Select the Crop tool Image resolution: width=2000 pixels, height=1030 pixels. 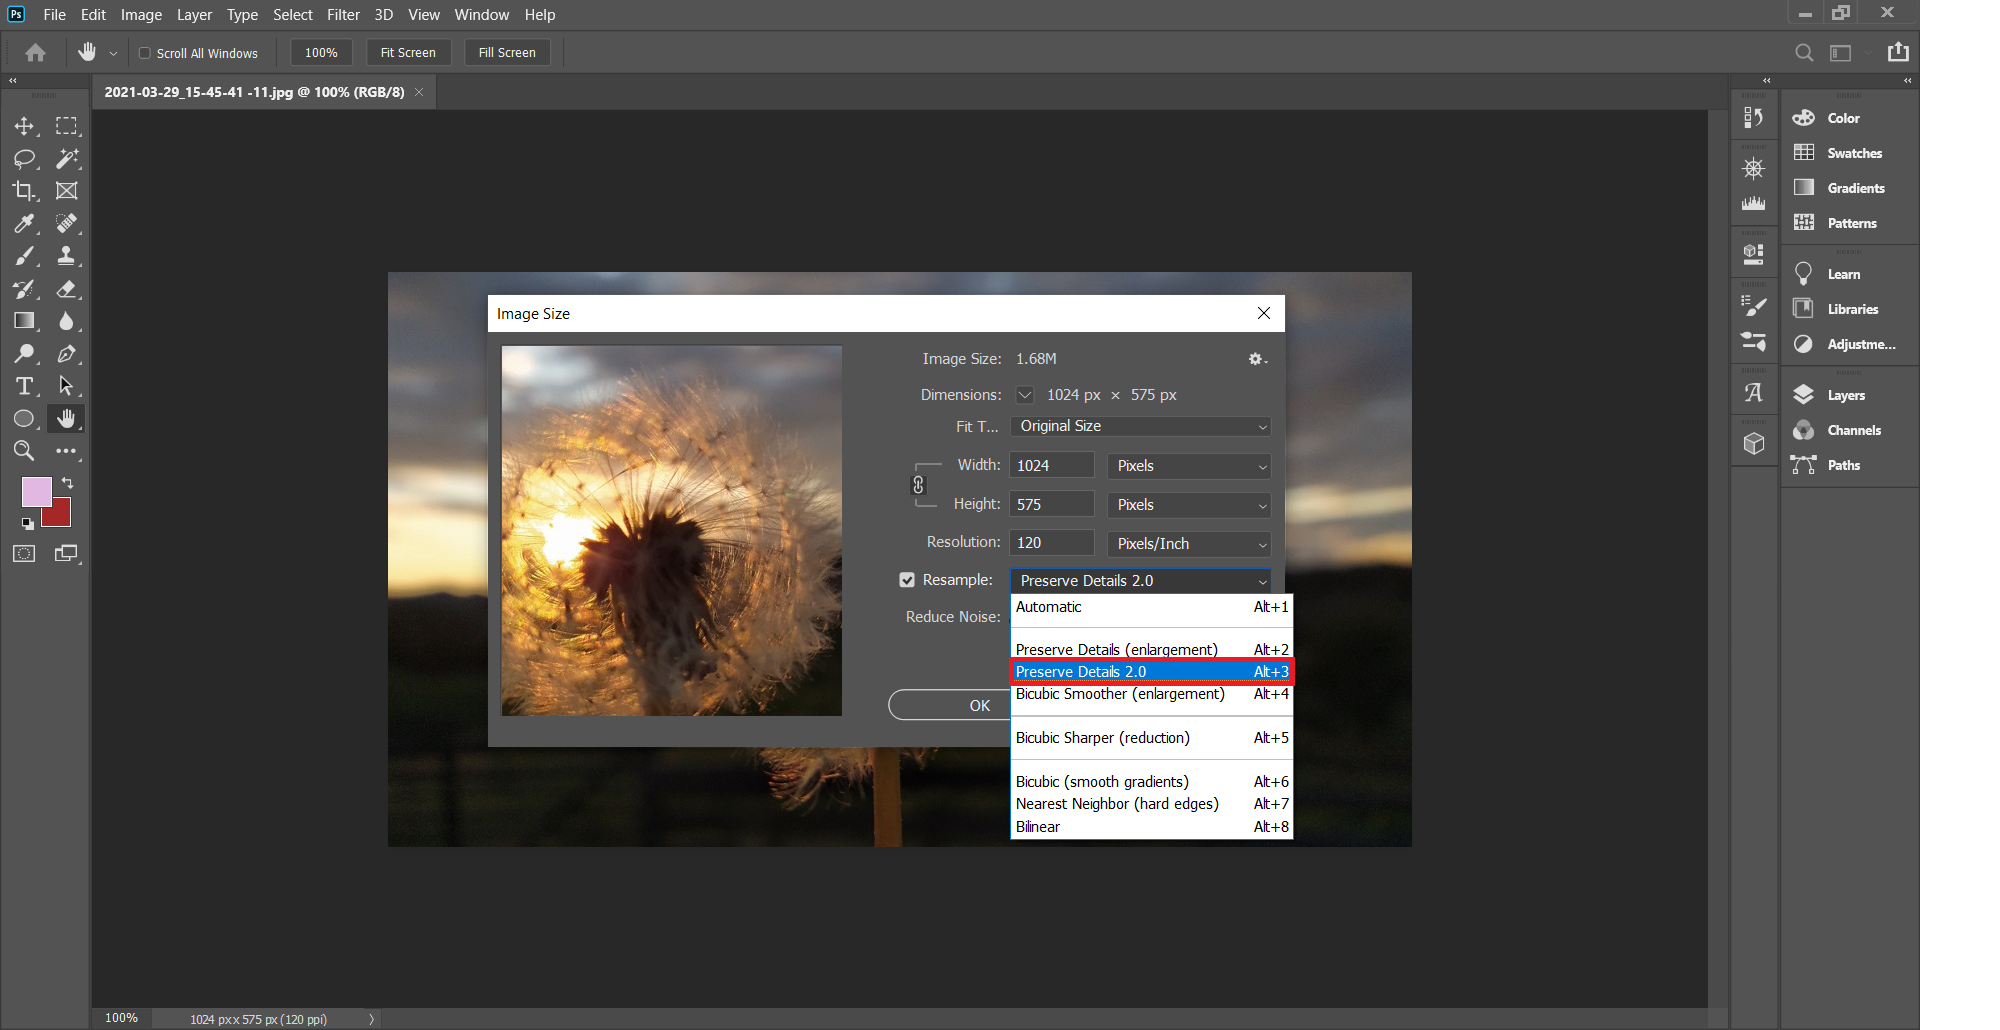(x=24, y=191)
